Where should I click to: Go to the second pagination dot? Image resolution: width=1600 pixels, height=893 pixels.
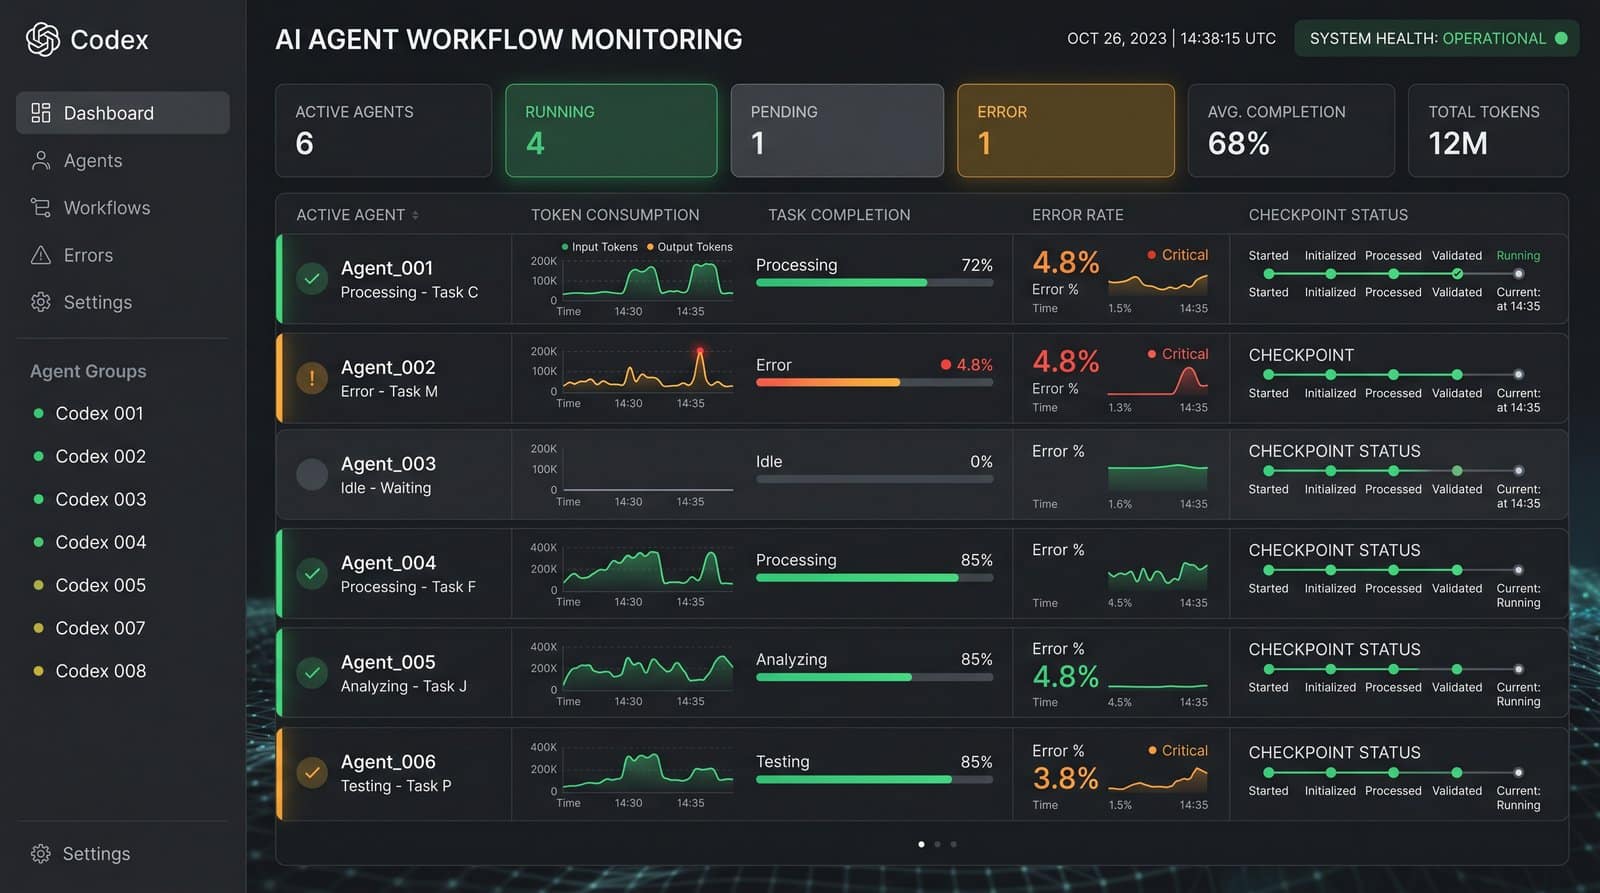pyautogui.click(x=937, y=844)
